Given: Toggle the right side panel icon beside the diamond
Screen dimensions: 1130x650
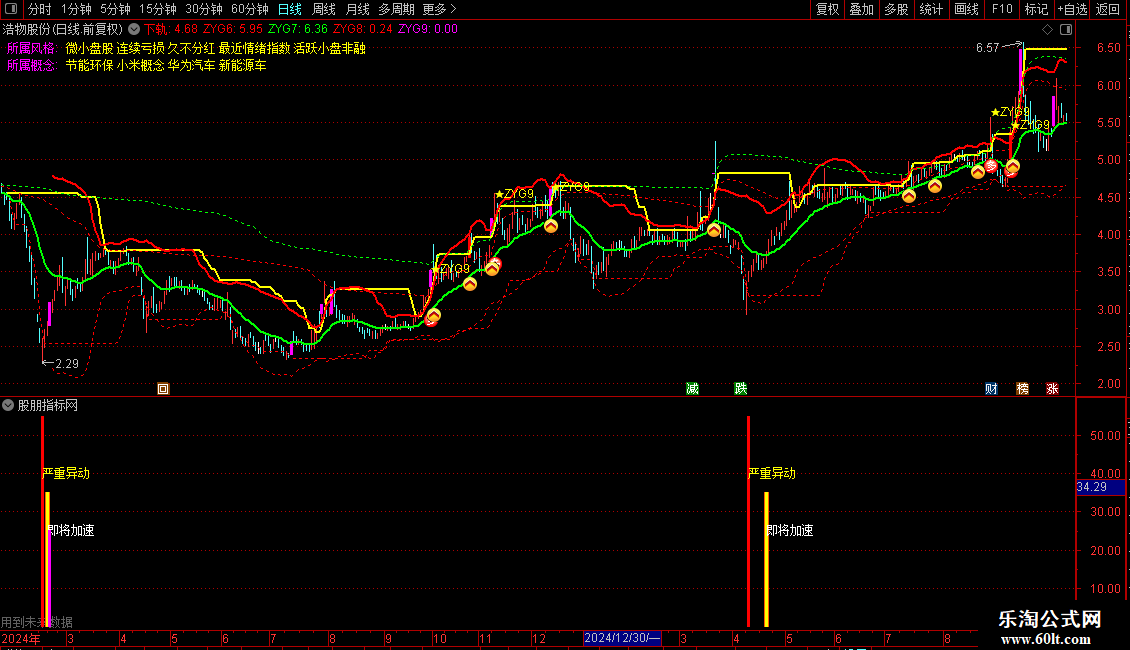Looking at the screenshot, I should pyautogui.click(x=1066, y=30).
